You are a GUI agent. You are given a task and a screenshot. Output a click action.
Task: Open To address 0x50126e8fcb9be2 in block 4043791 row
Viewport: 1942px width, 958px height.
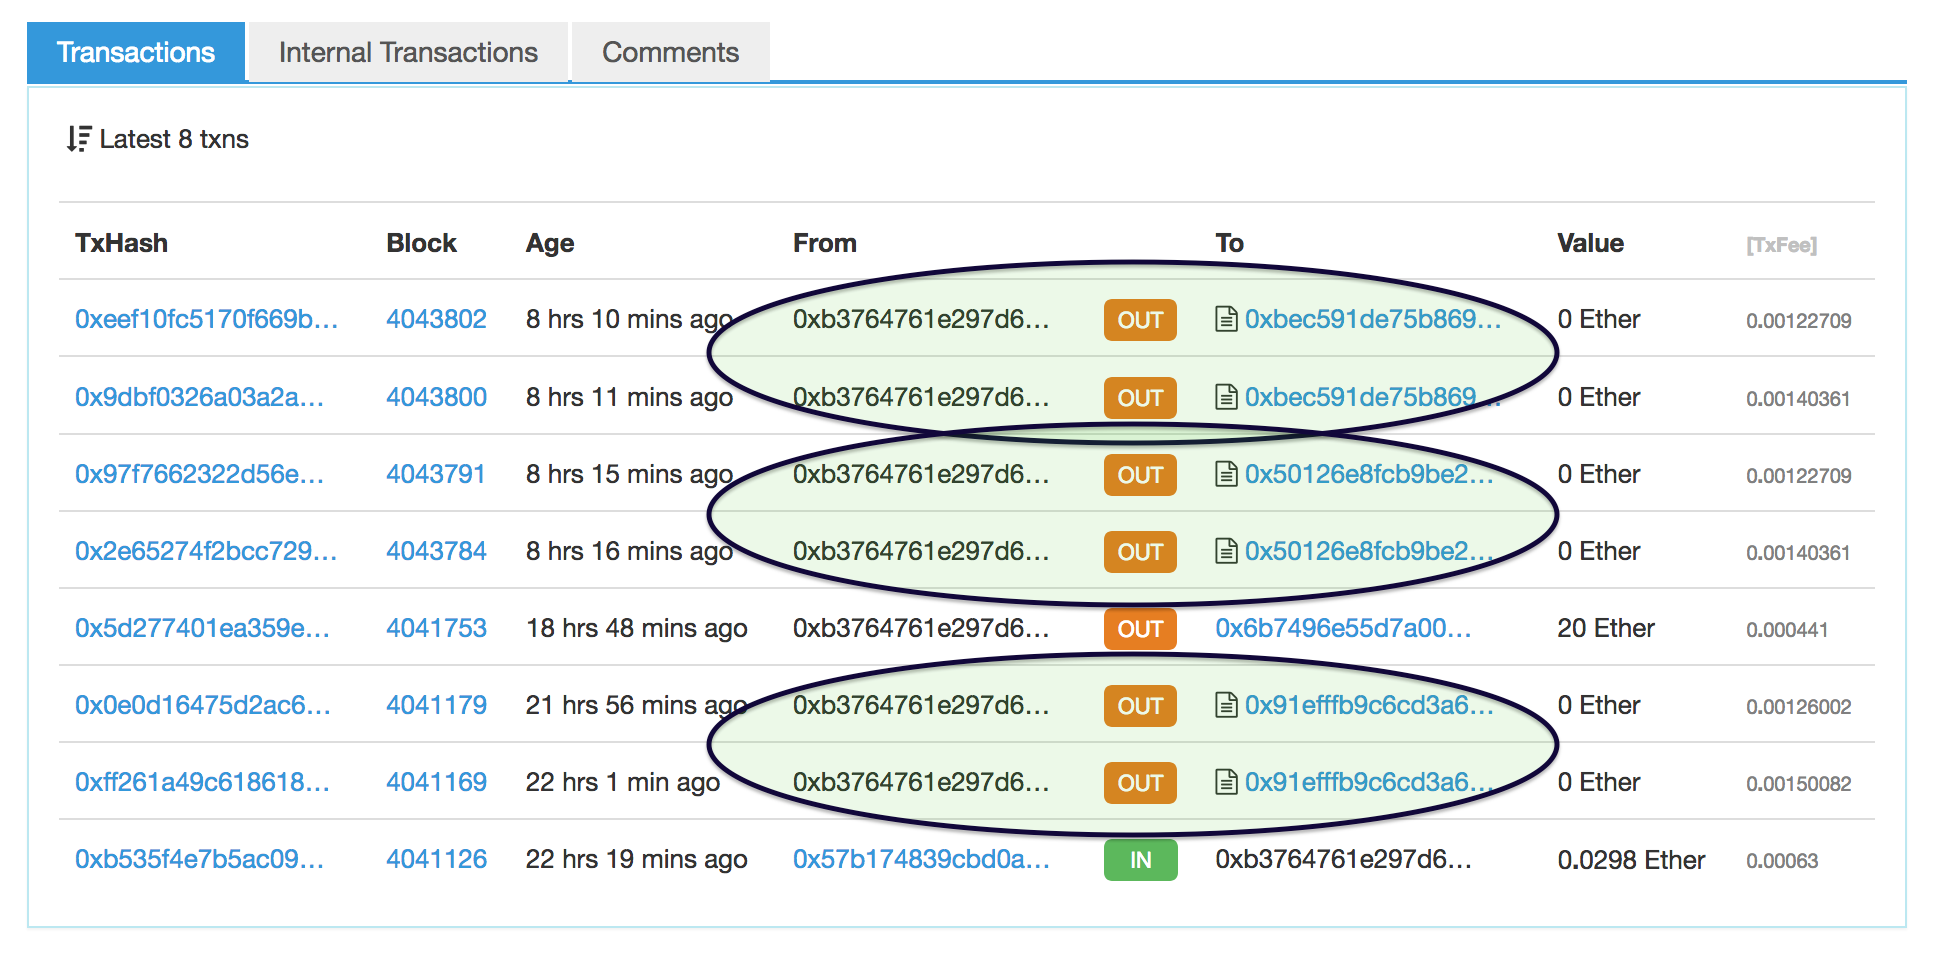(1369, 474)
